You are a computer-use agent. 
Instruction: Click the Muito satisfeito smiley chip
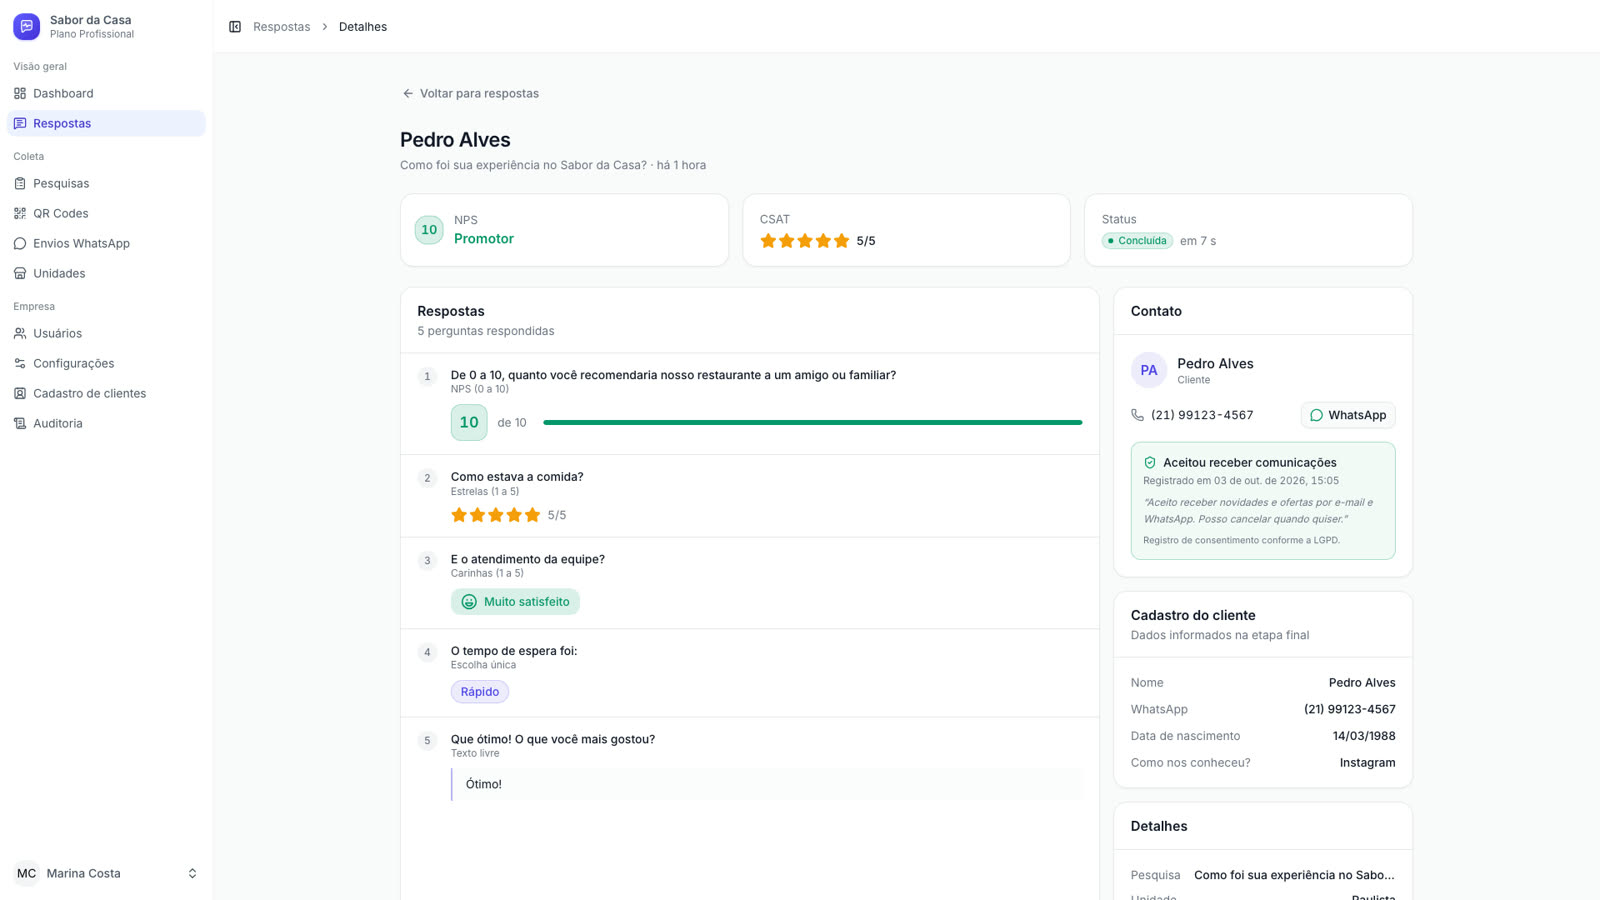(x=515, y=601)
